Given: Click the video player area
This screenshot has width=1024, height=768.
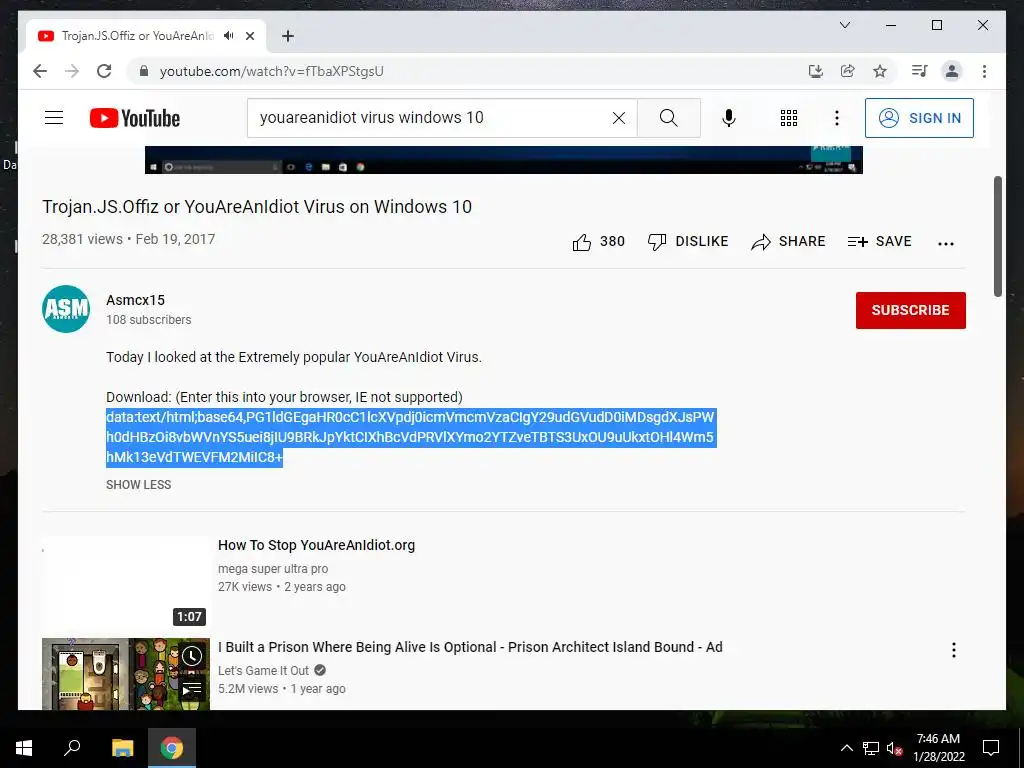Looking at the screenshot, I should tap(504, 160).
